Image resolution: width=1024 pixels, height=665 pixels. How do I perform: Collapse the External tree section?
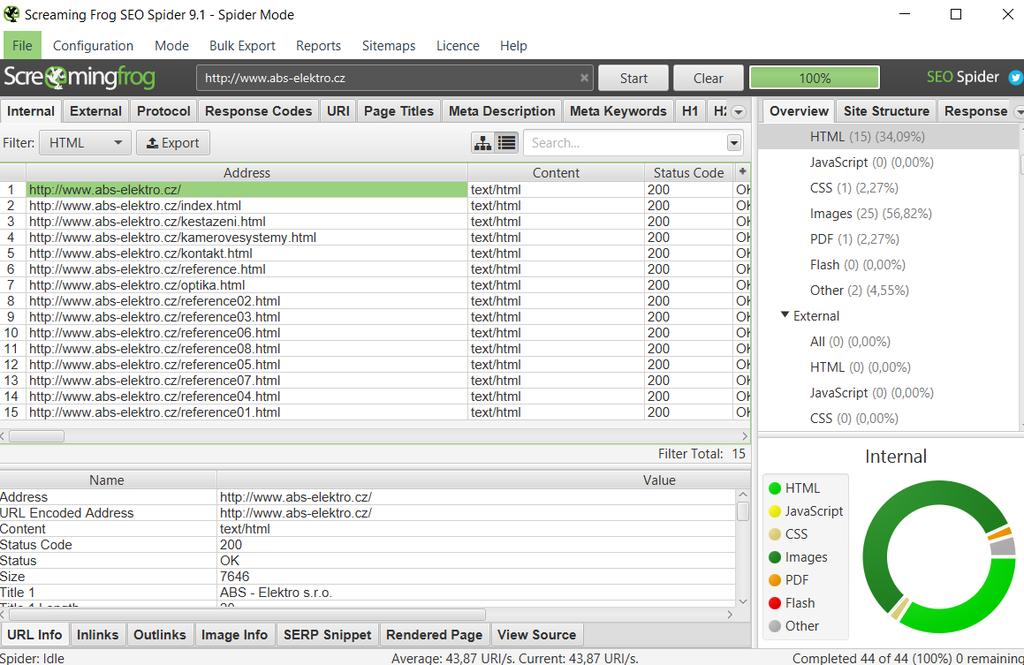coord(785,315)
